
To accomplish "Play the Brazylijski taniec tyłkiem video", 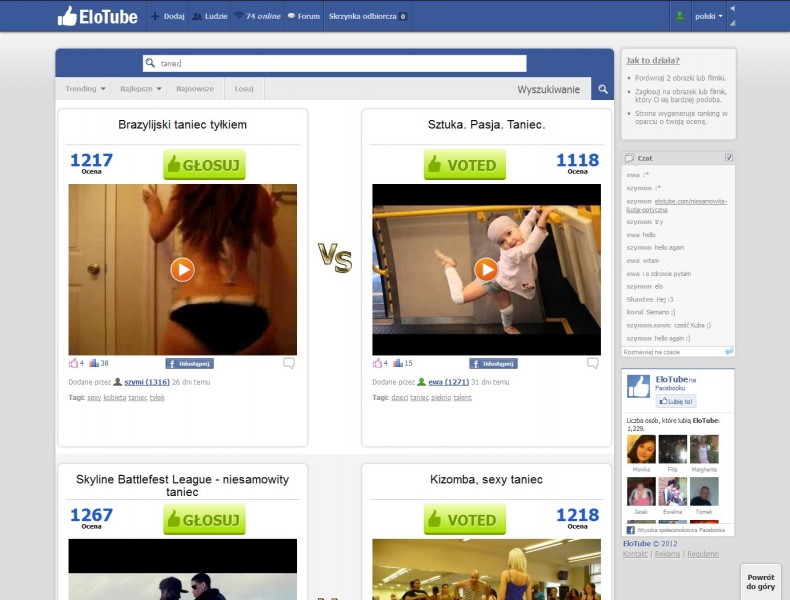I will (182, 269).
